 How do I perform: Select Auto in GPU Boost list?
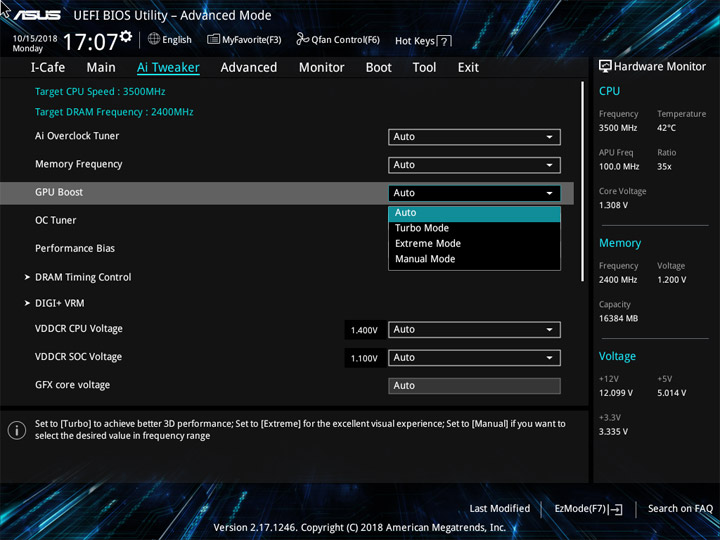[x=474, y=213]
